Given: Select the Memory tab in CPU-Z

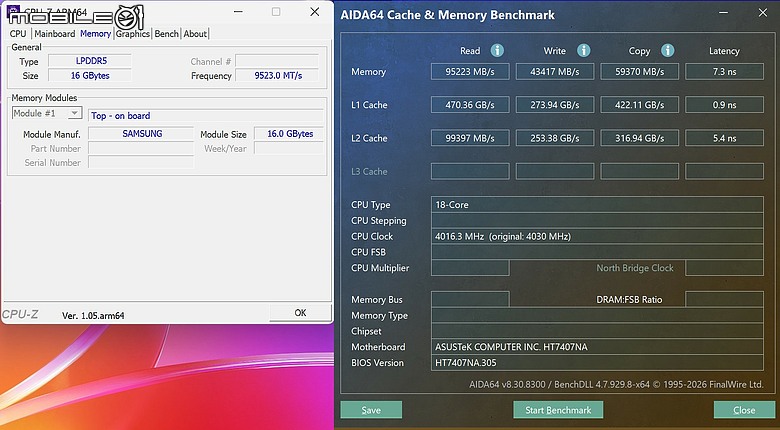Looking at the screenshot, I should click(x=96, y=33).
